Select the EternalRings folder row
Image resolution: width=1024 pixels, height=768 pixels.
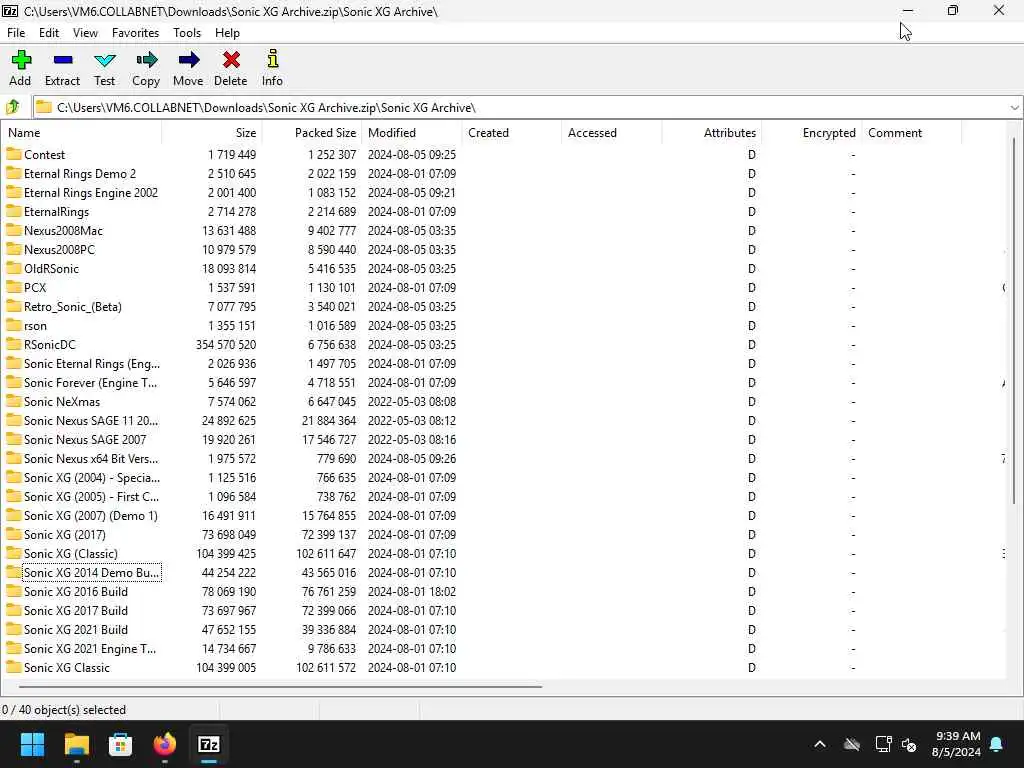[x=503, y=212]
